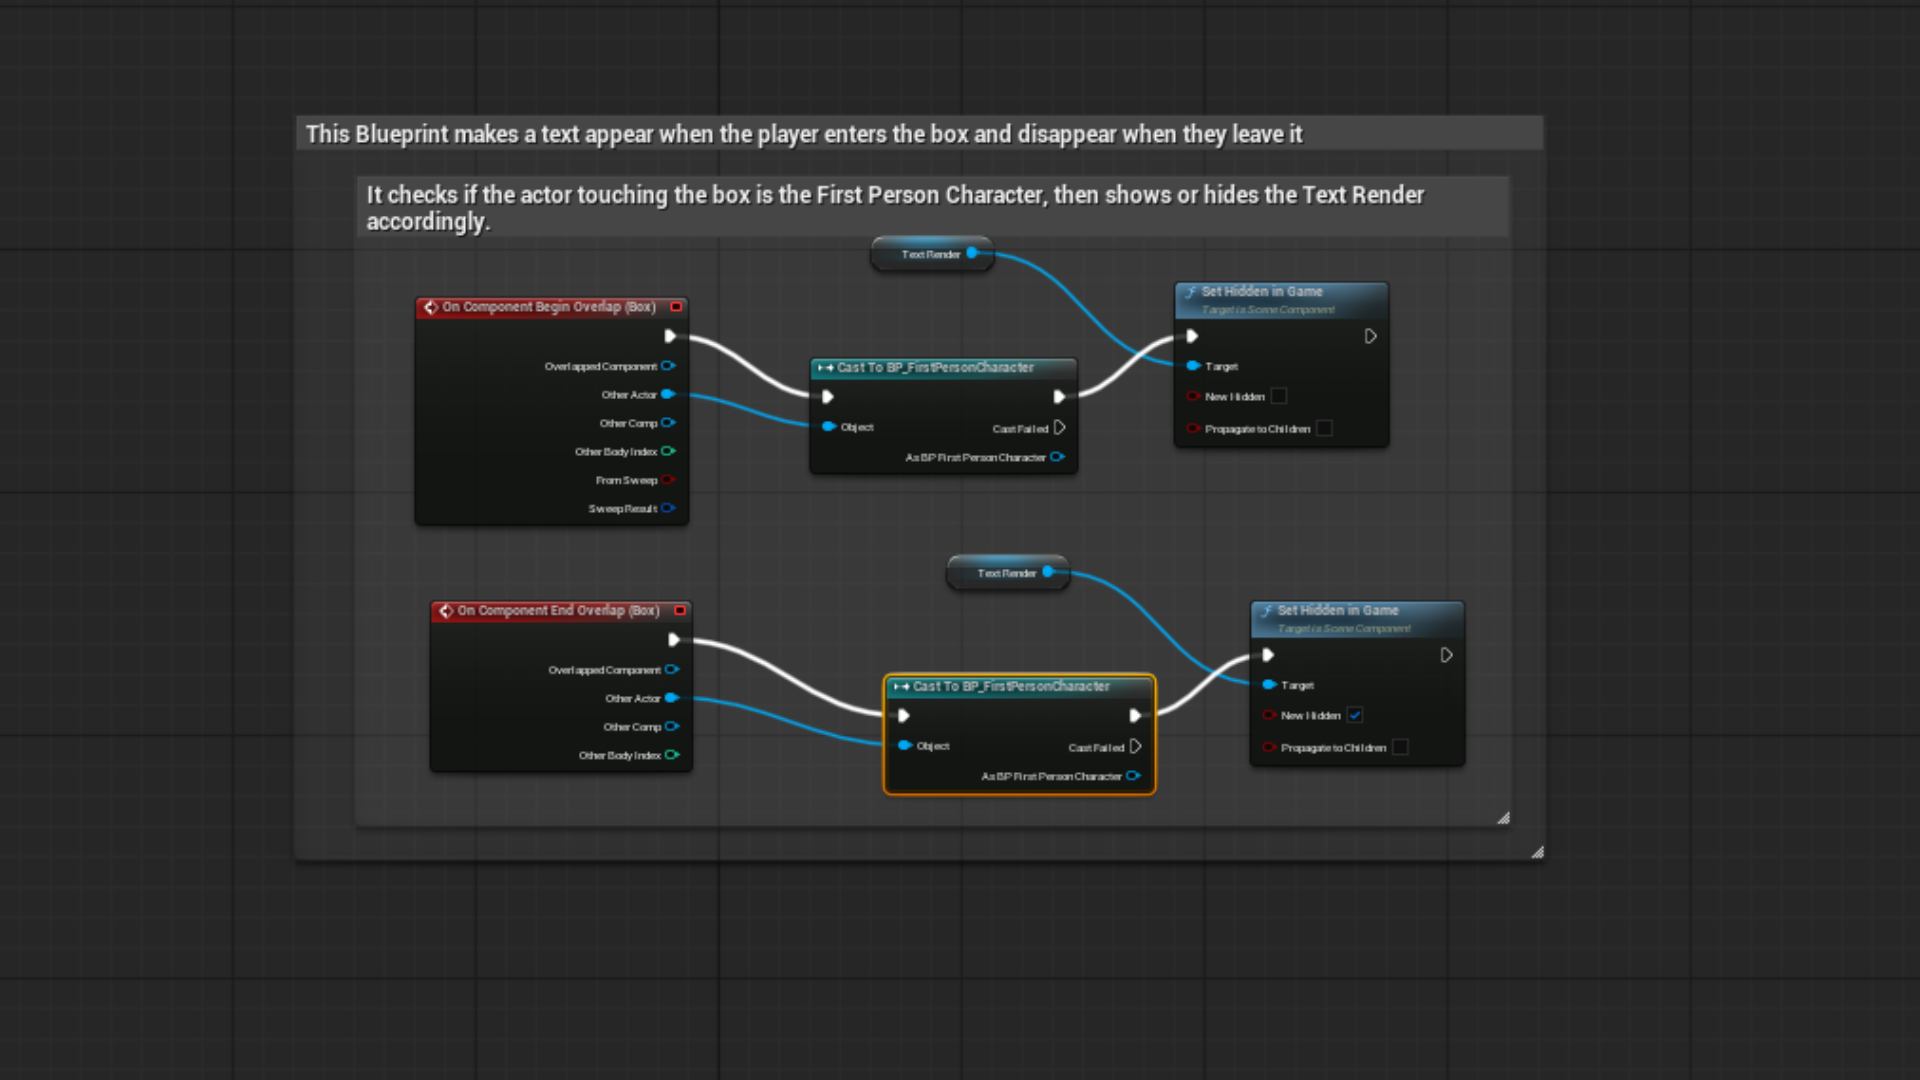Select the On Component End Overlap (Box) node title

(557, 610)
